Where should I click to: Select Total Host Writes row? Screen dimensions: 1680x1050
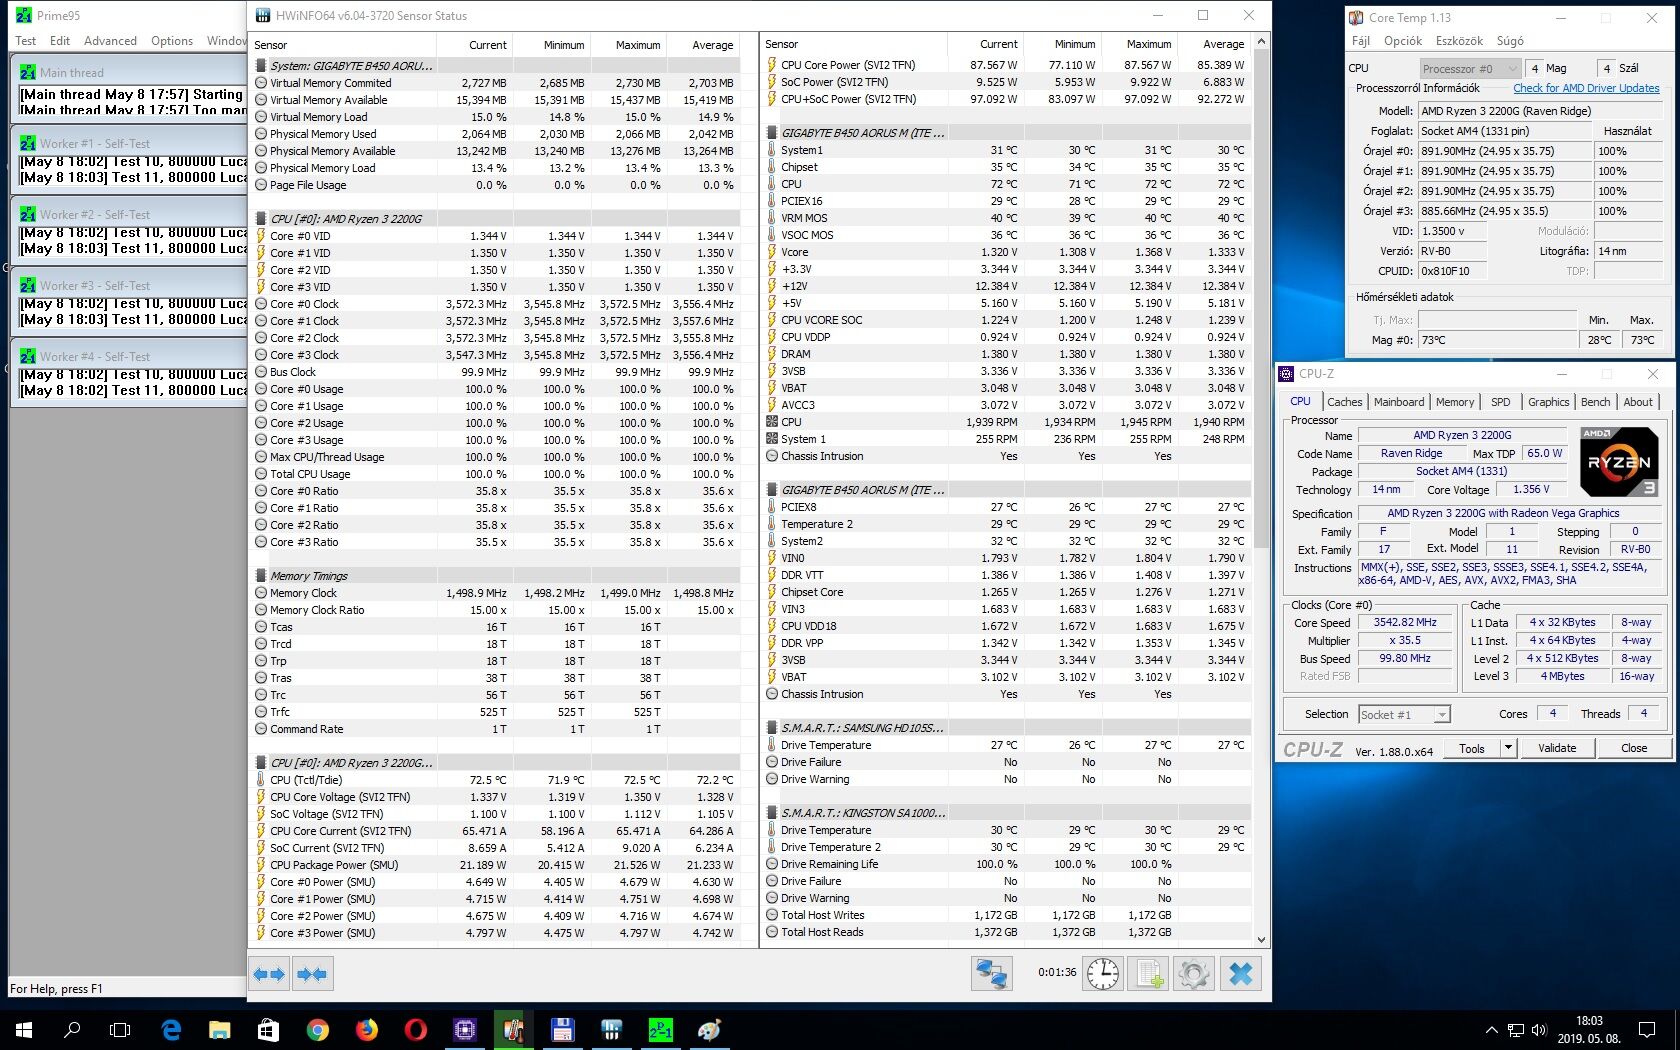pyautogui.click(x=1007, y=915)
